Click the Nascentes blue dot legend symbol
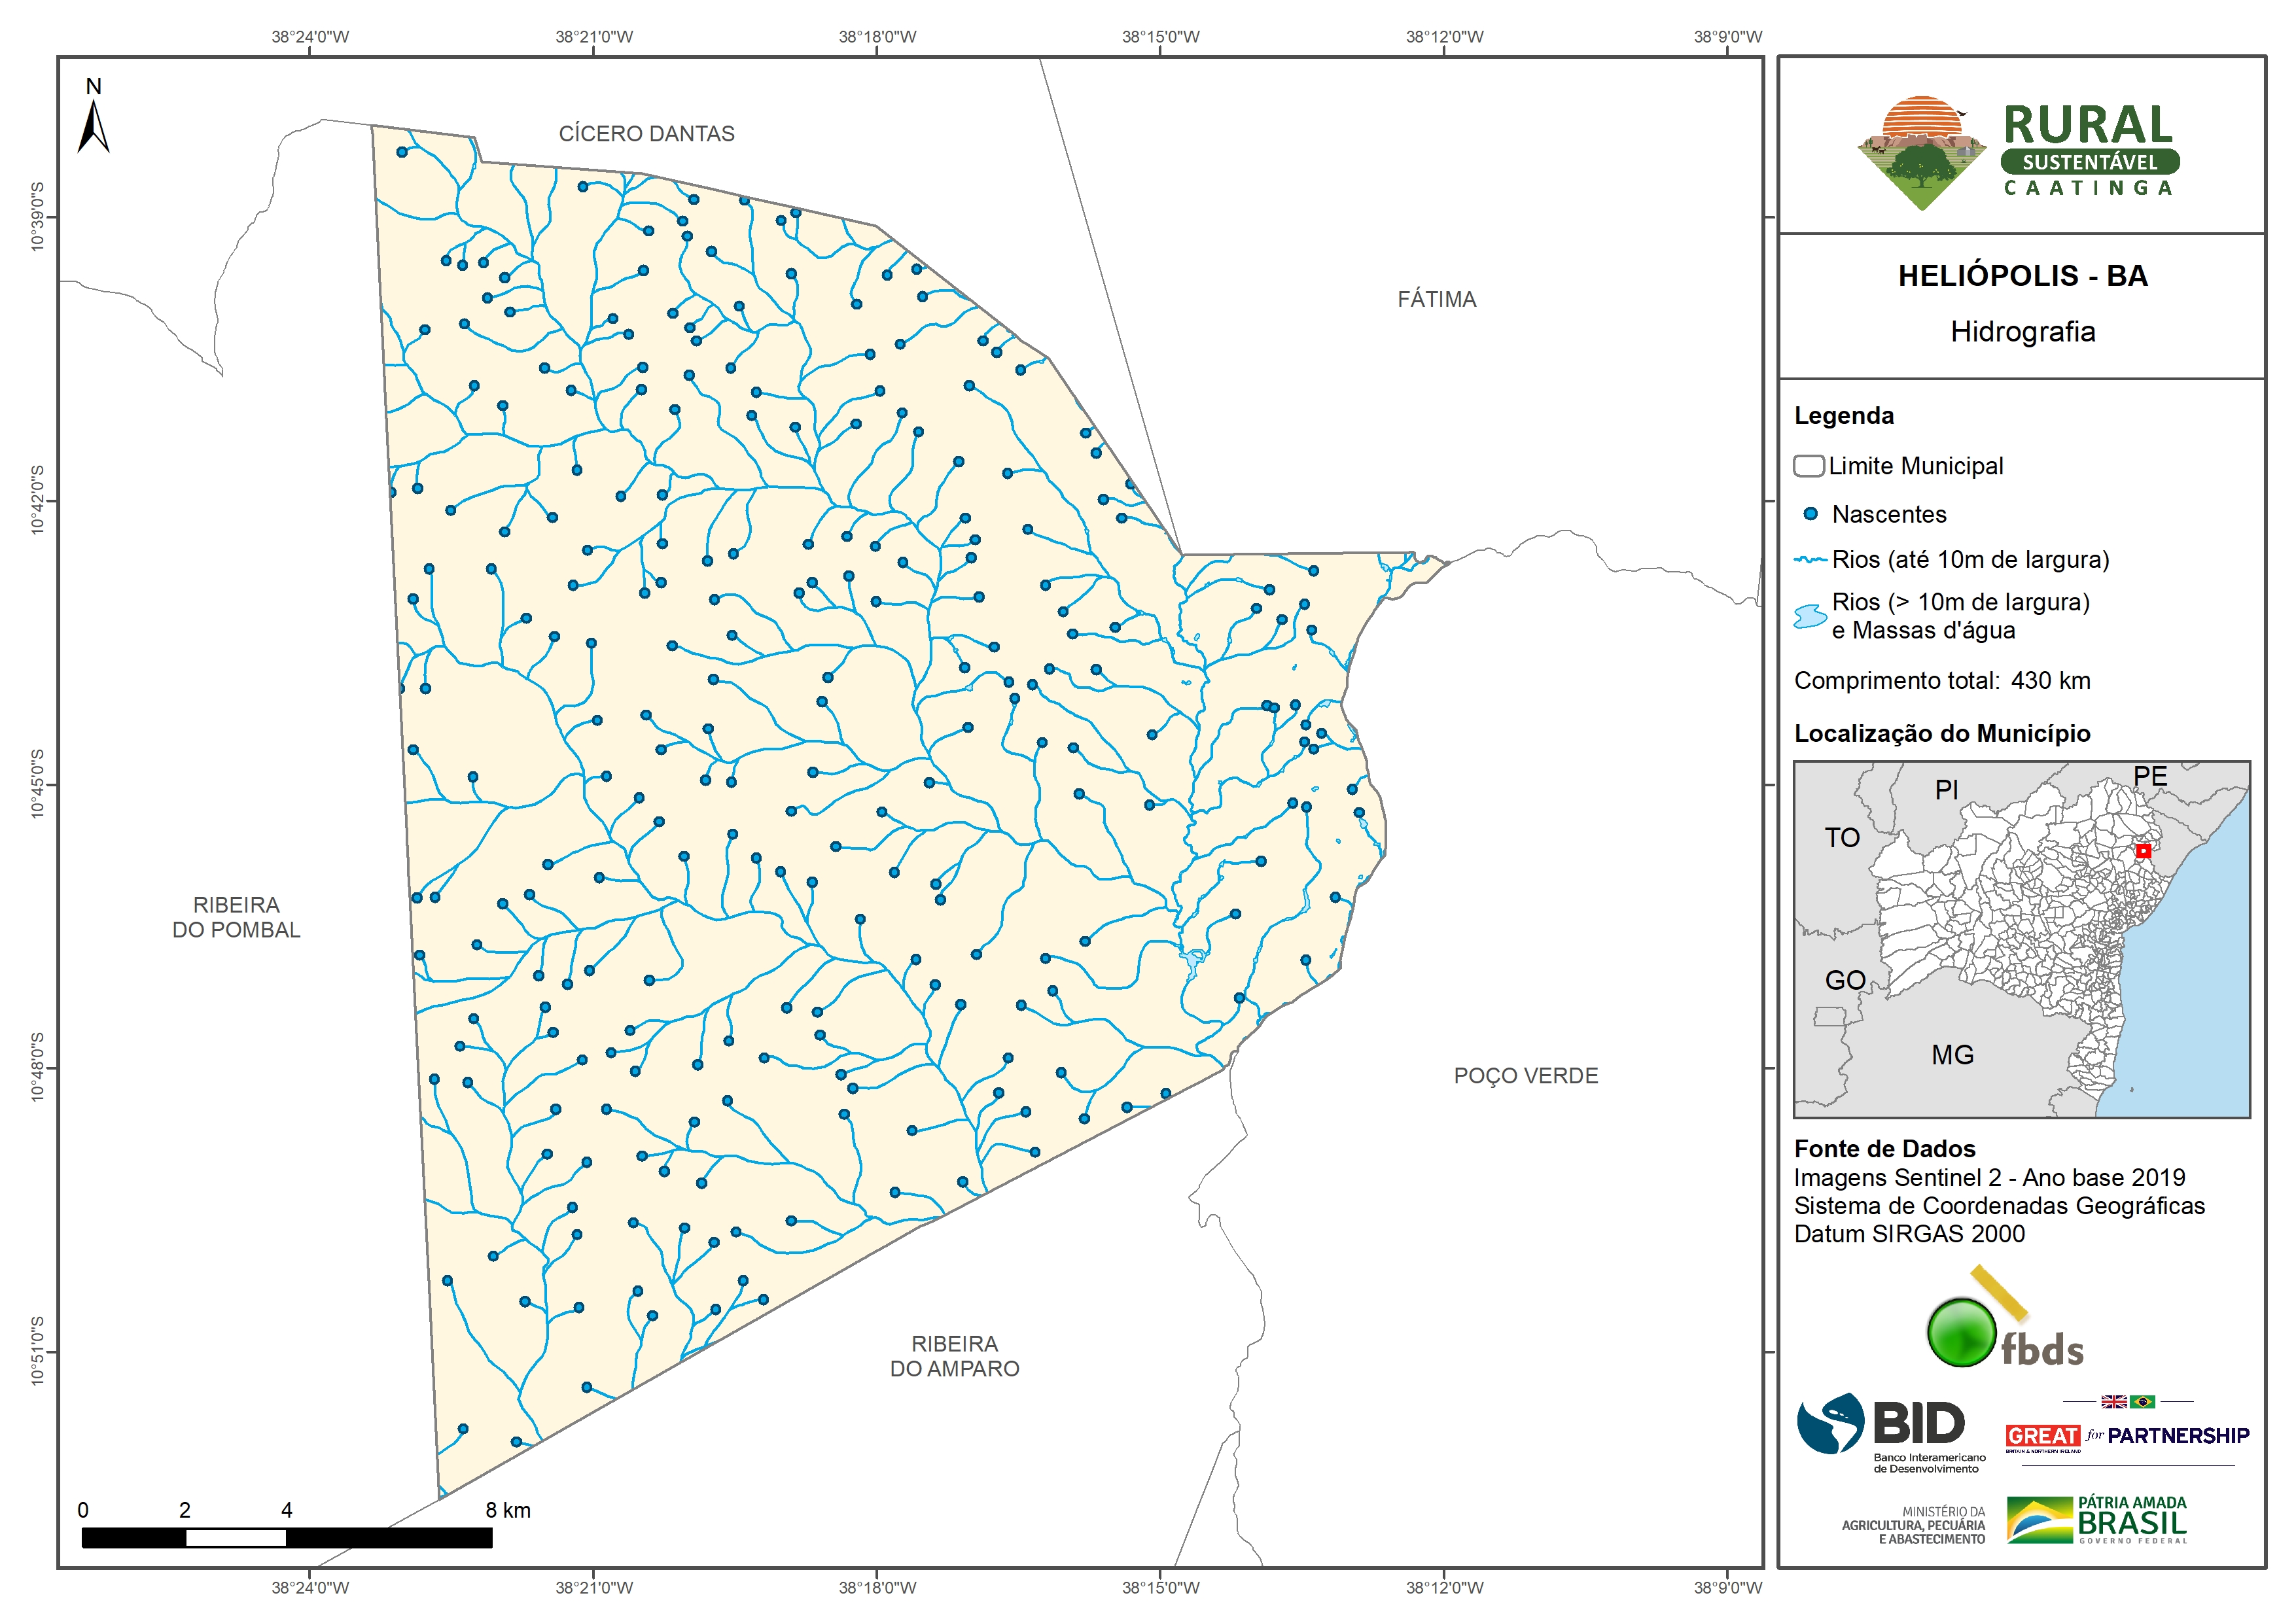 tap(1810, 514)
